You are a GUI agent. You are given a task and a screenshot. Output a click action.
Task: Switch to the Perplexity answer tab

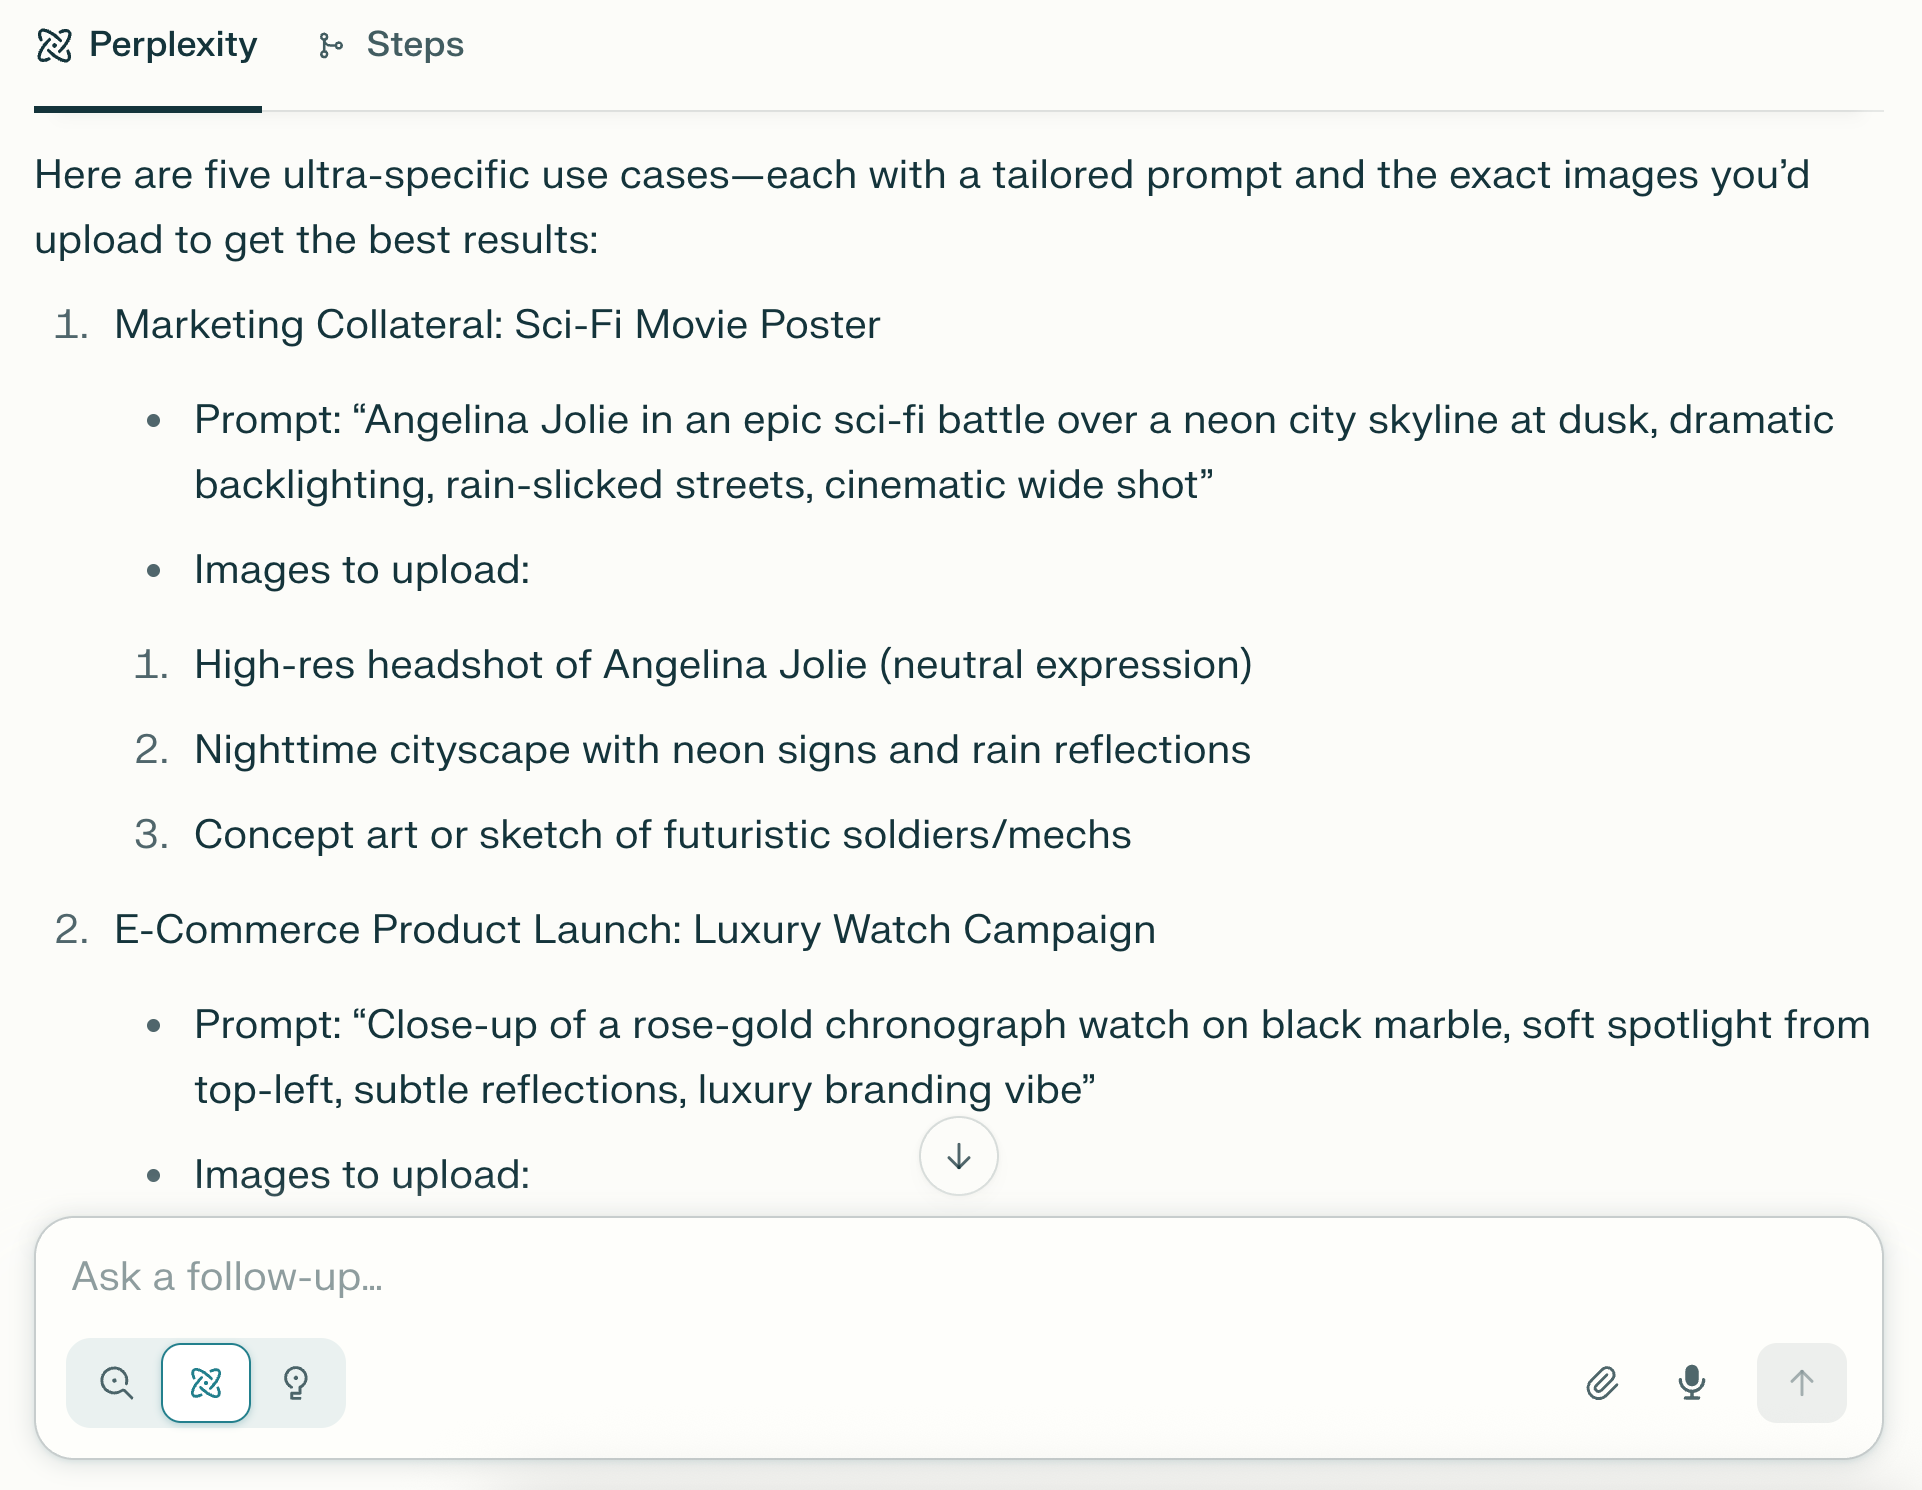tap(147, 45)
